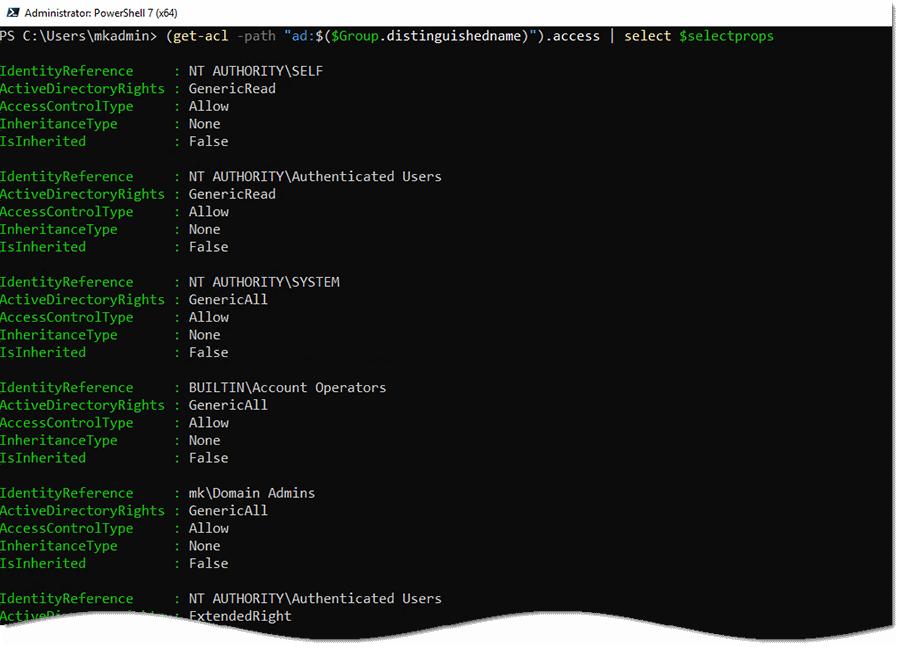This screenshot has width=900, height=648.
Task: Click the PowerShell icon in title bar
Action: 12,13
